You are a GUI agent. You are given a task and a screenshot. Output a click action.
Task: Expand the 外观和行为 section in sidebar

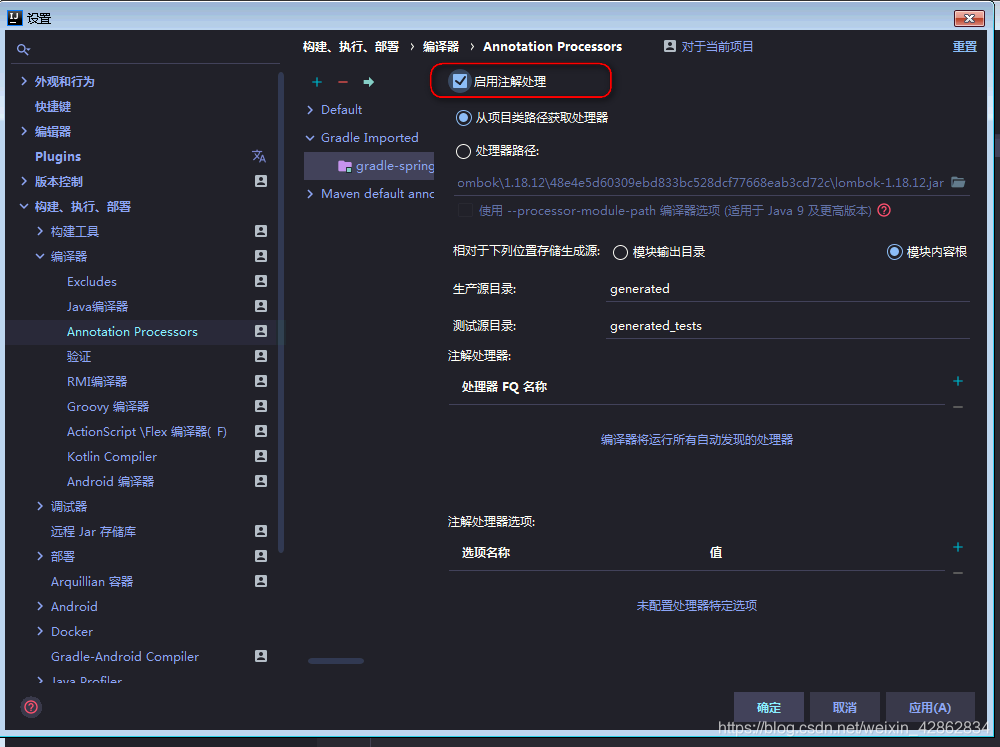pos(22,80)
